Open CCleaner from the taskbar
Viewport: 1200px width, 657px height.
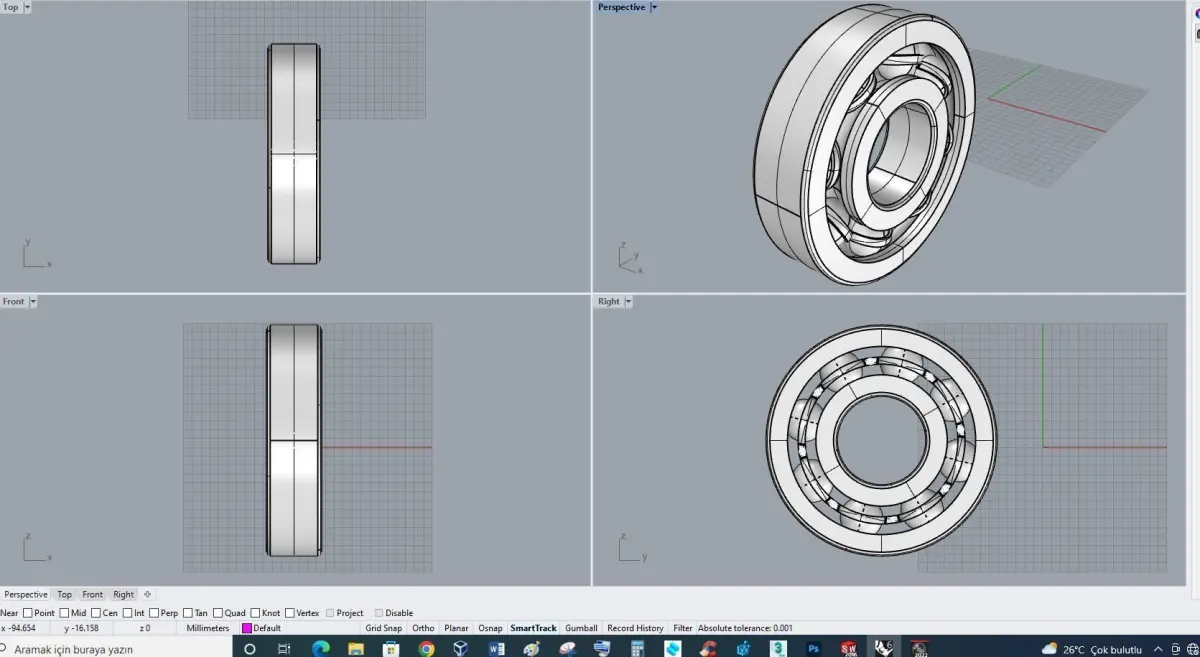(x=707, y=648)
